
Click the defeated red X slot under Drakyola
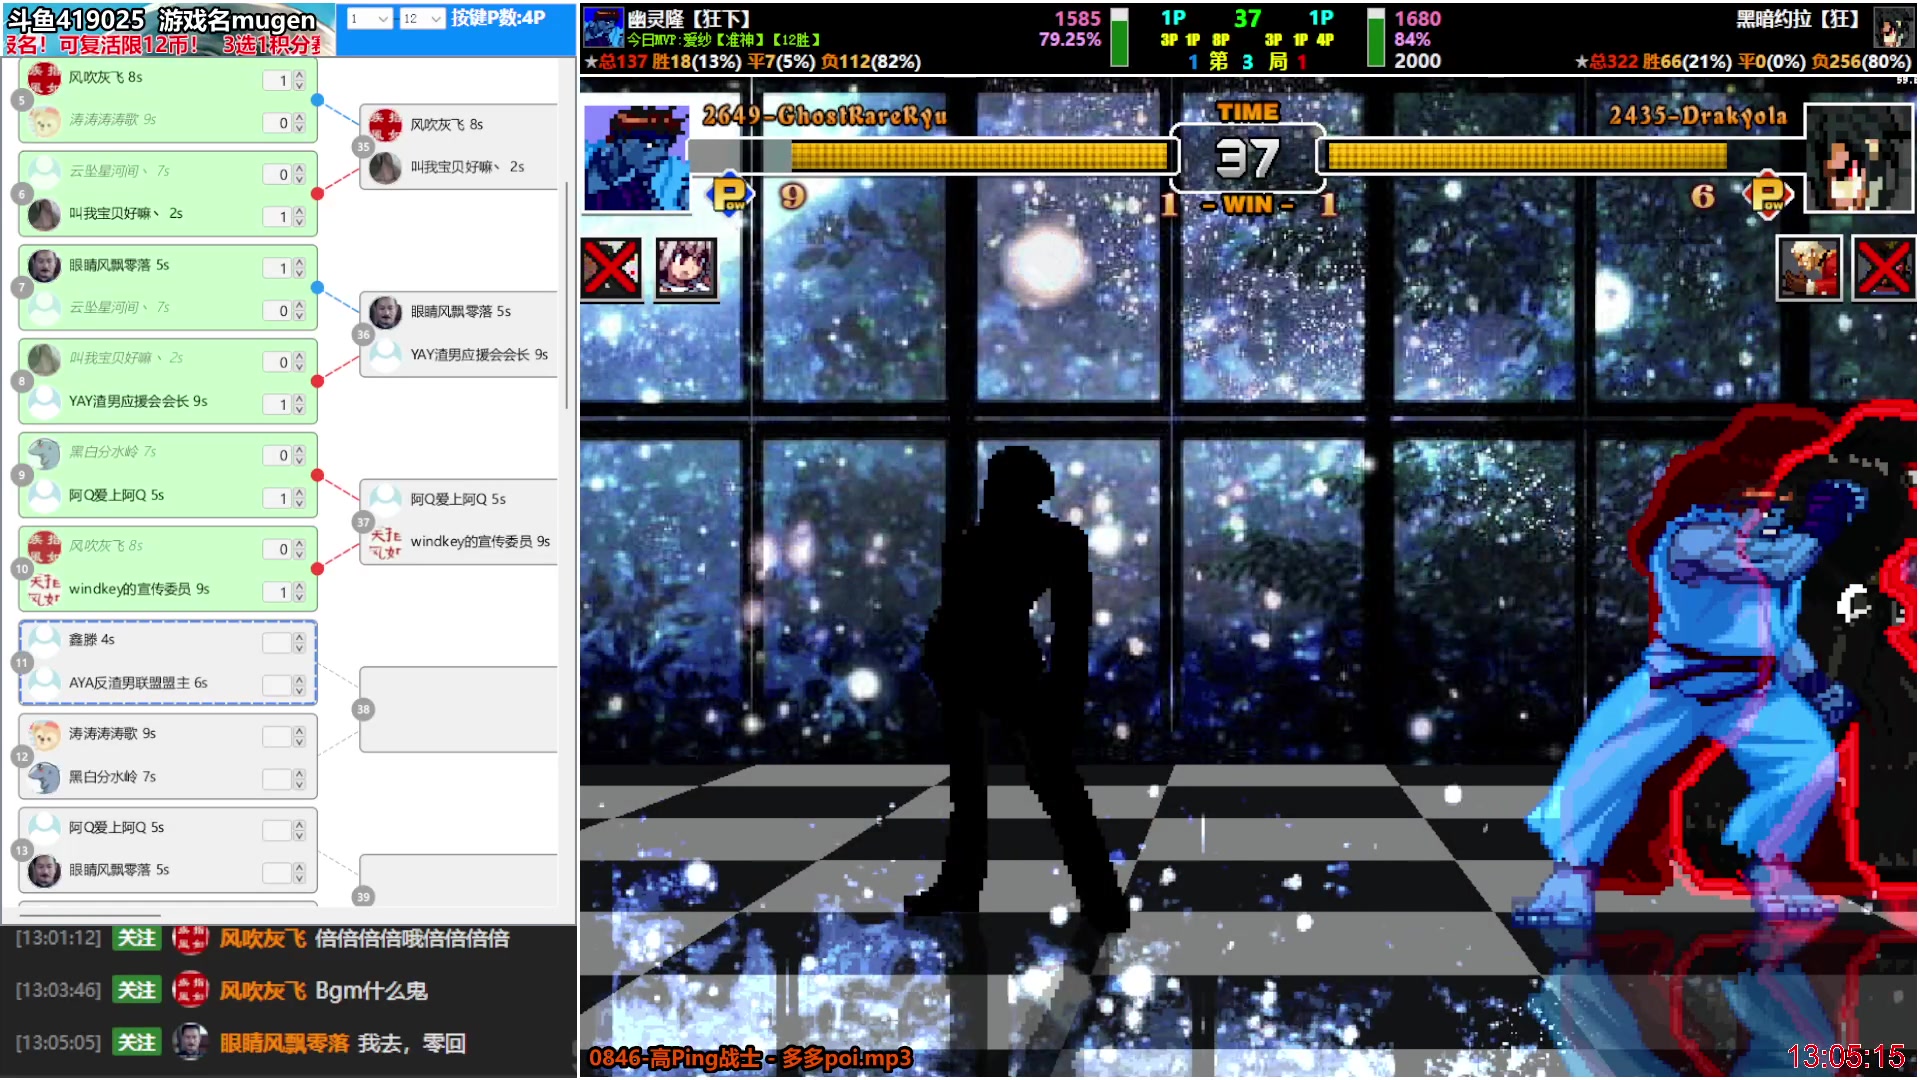click(1885, 268)
